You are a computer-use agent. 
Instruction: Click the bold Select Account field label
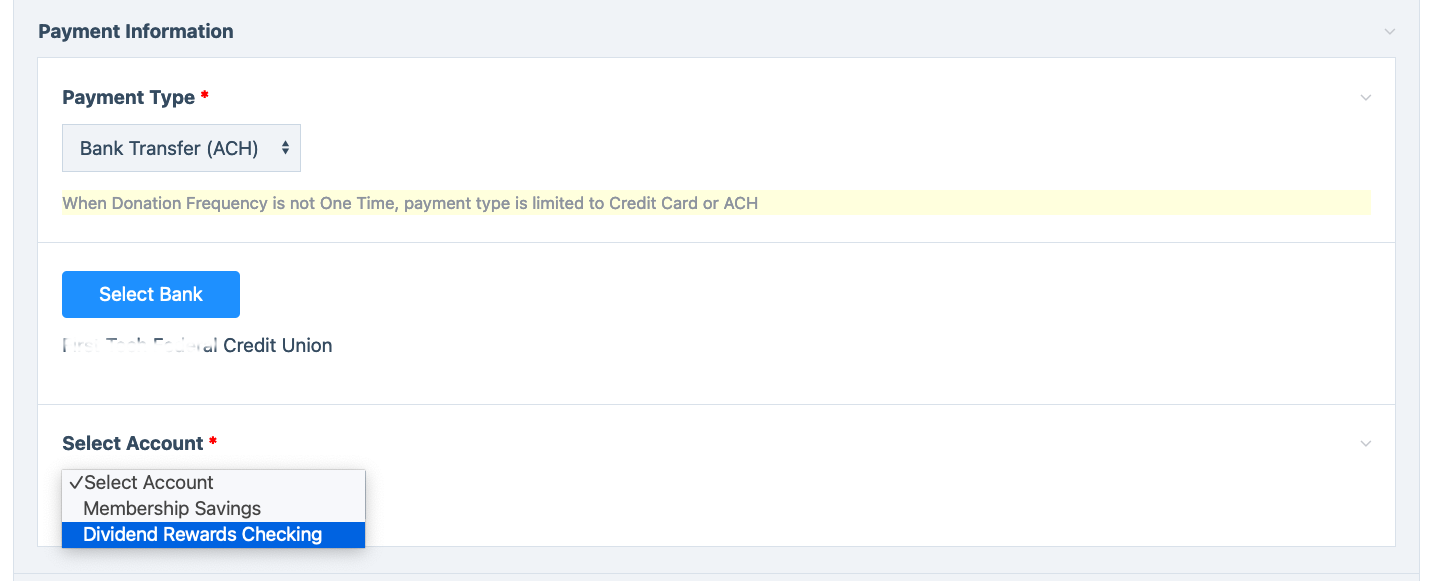pos(133,443)
